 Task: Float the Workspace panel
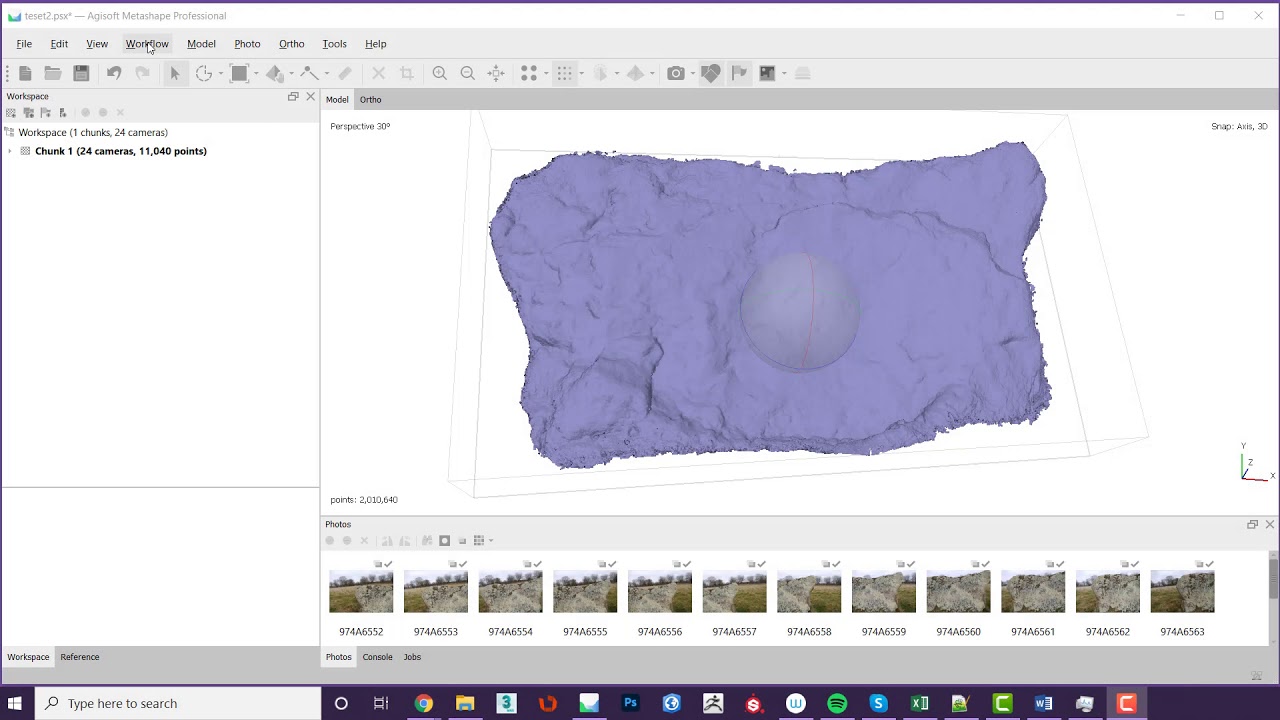tap(293, 97)
